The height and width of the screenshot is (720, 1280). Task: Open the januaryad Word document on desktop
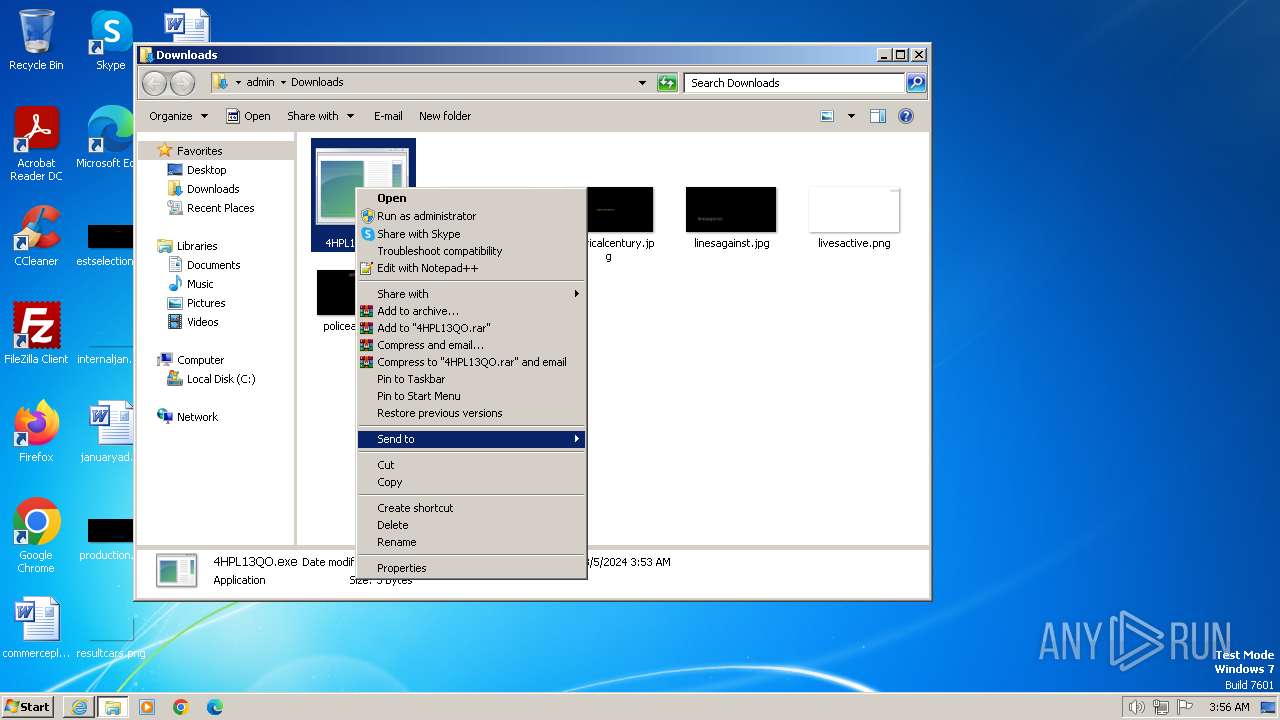(x=108, y=431)
